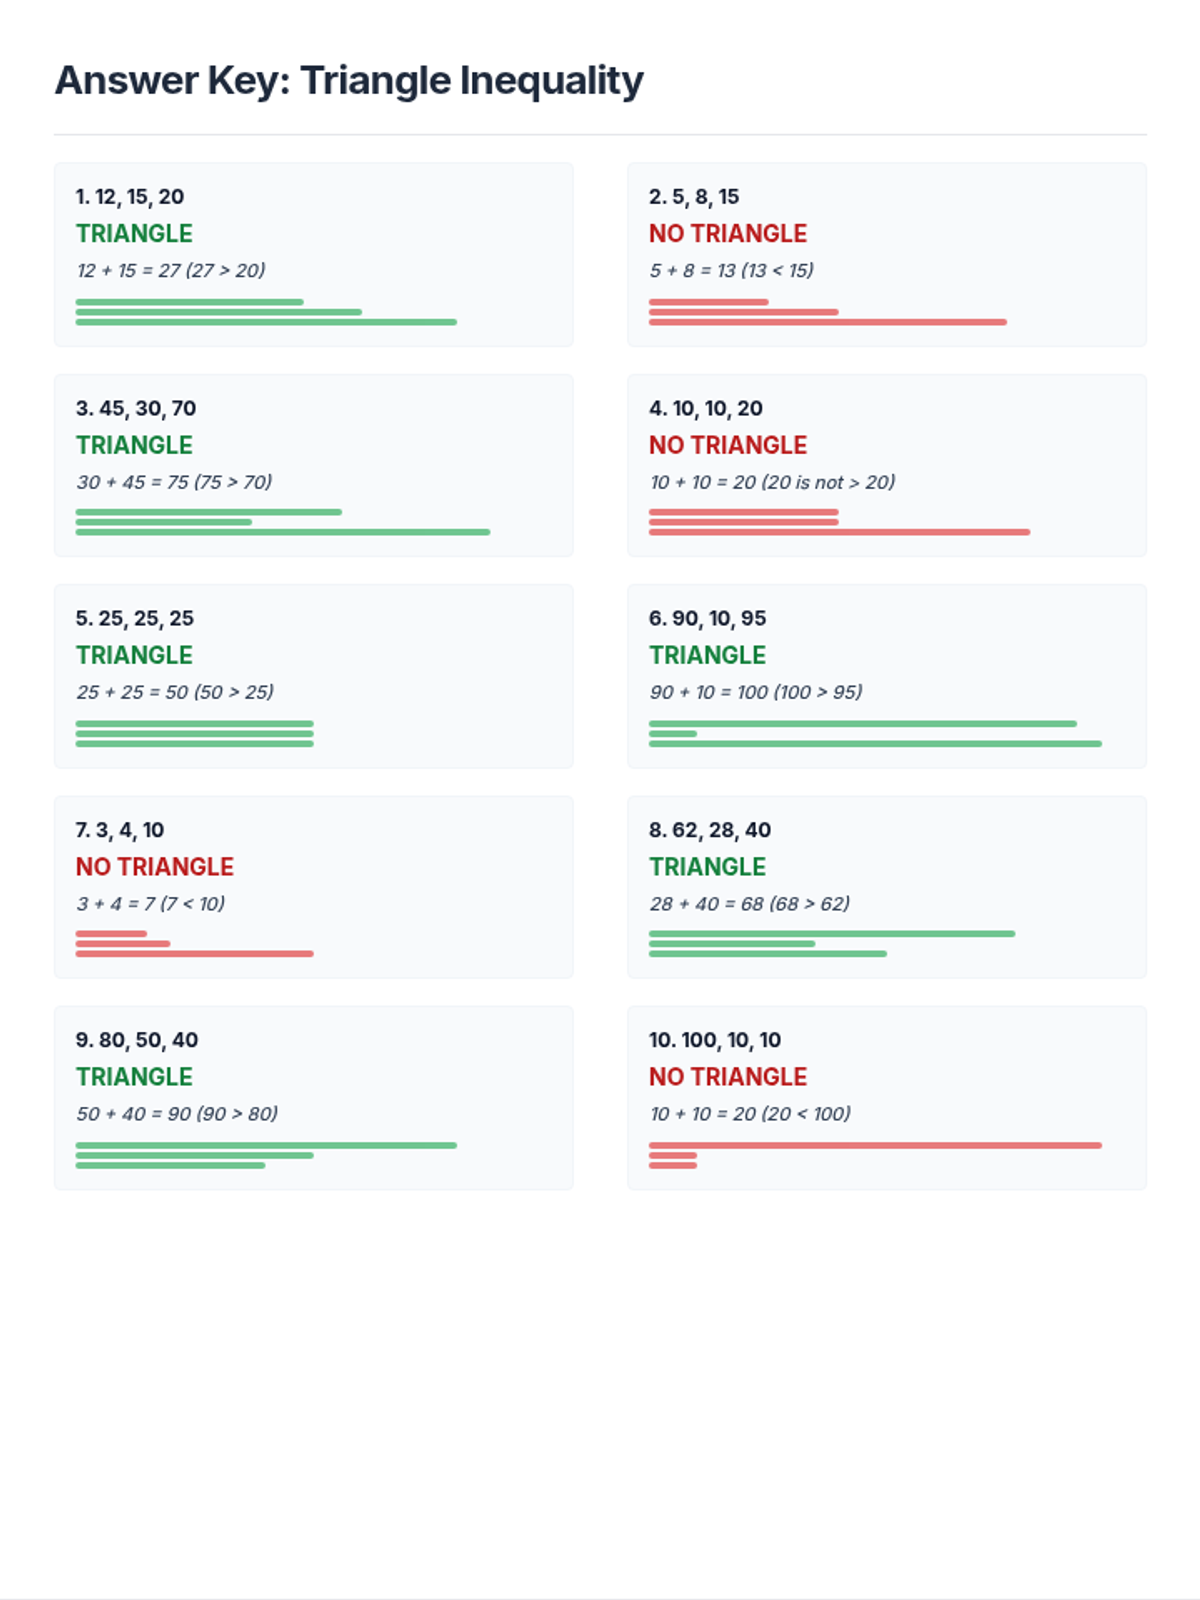Click NO TRIANGLE answer for problem 2
The height and width of the screenshot is (1600, 1200).
coord(727,234)
